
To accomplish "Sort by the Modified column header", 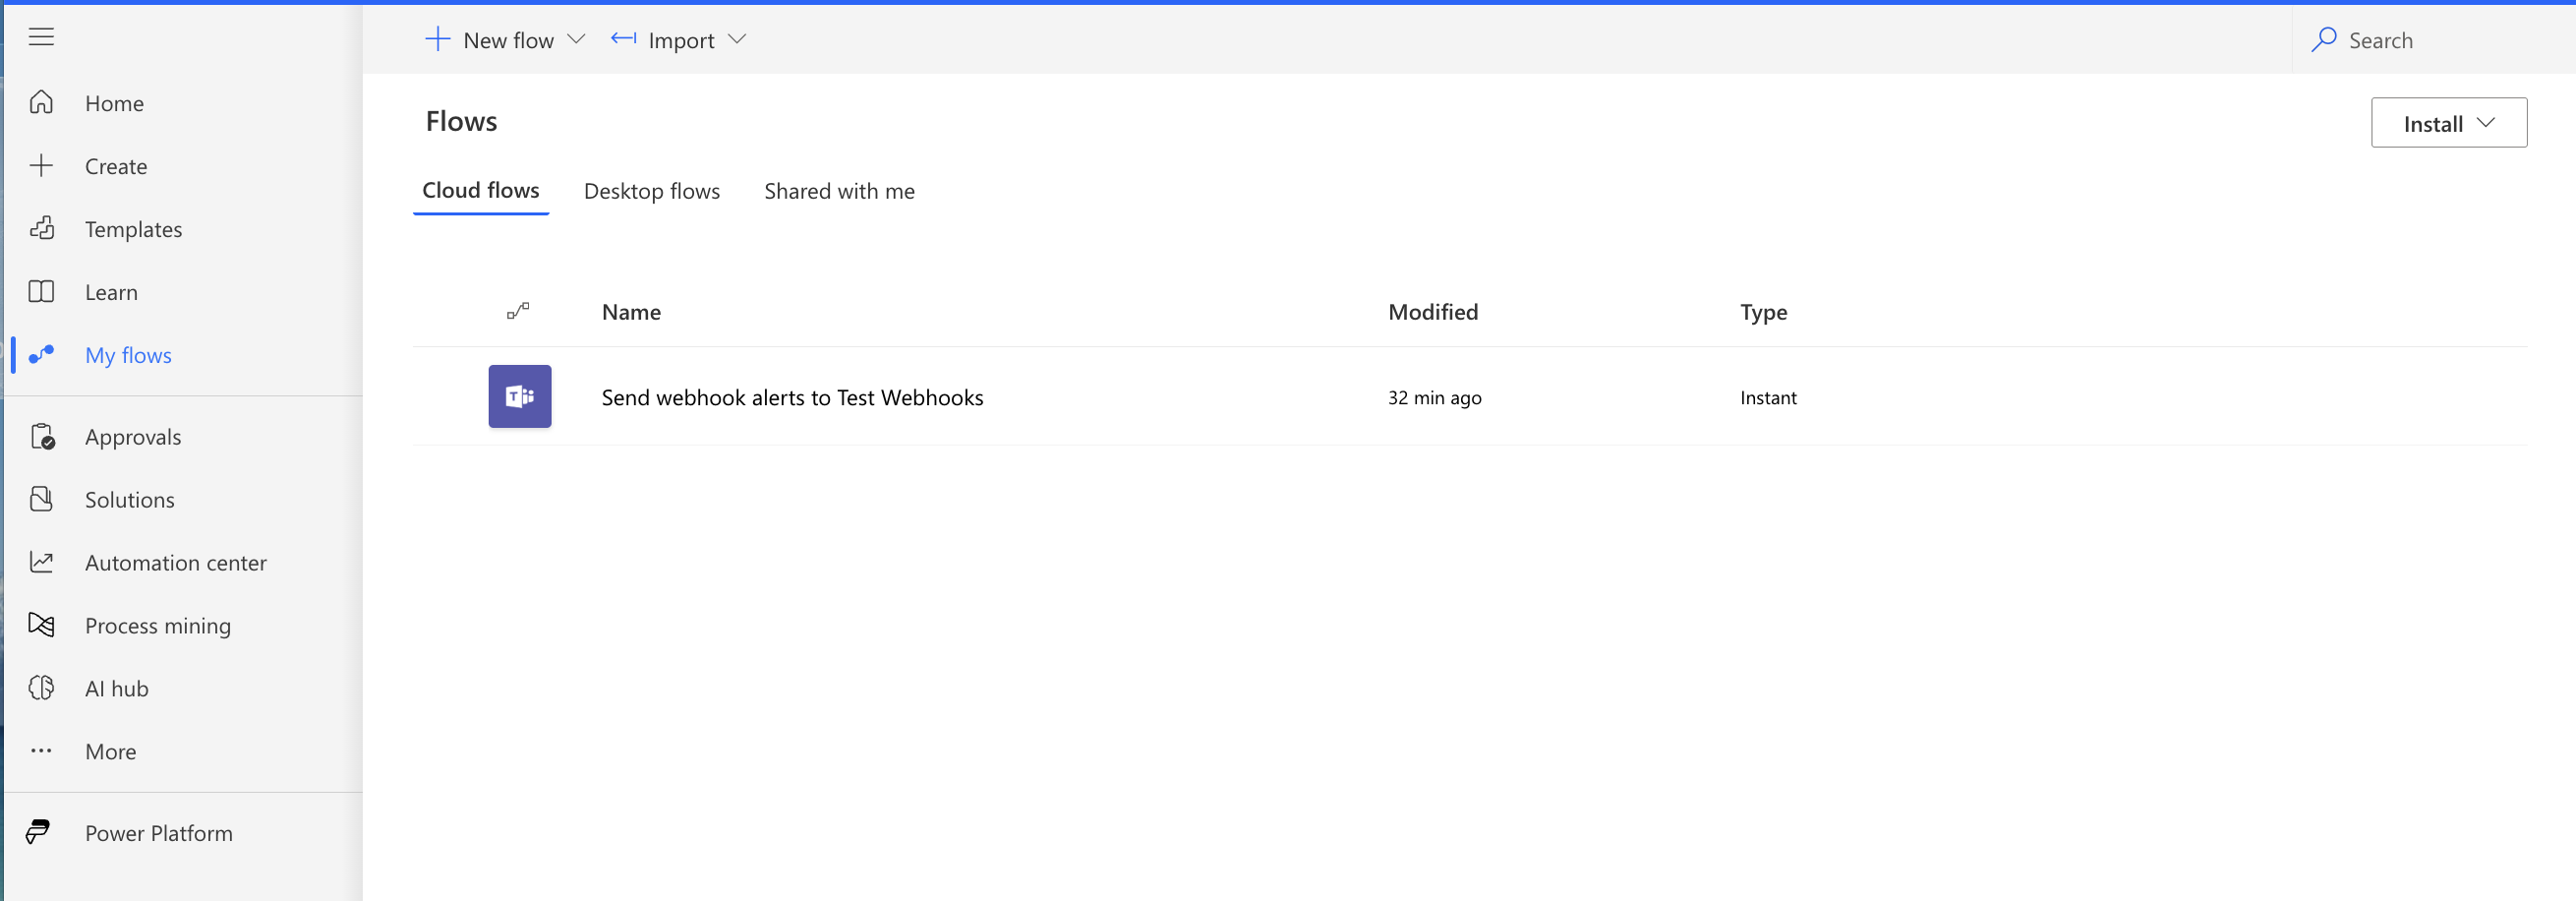I will (1432, 311).
